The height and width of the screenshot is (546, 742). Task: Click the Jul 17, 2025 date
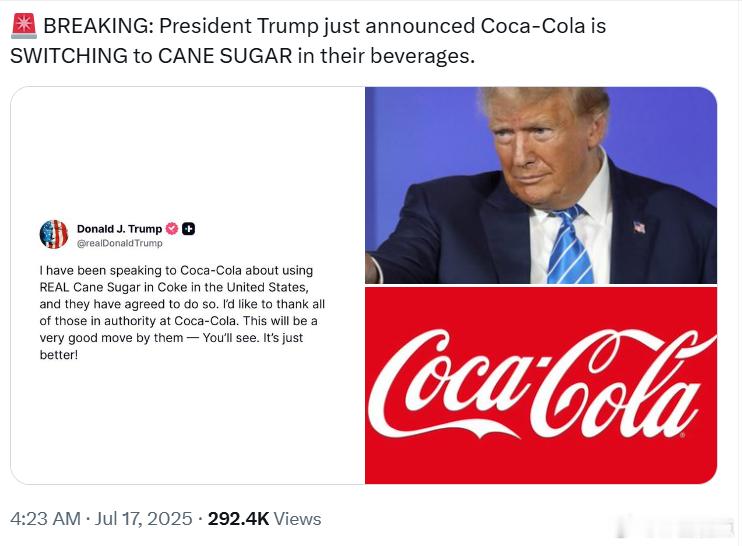click(143, 519)
